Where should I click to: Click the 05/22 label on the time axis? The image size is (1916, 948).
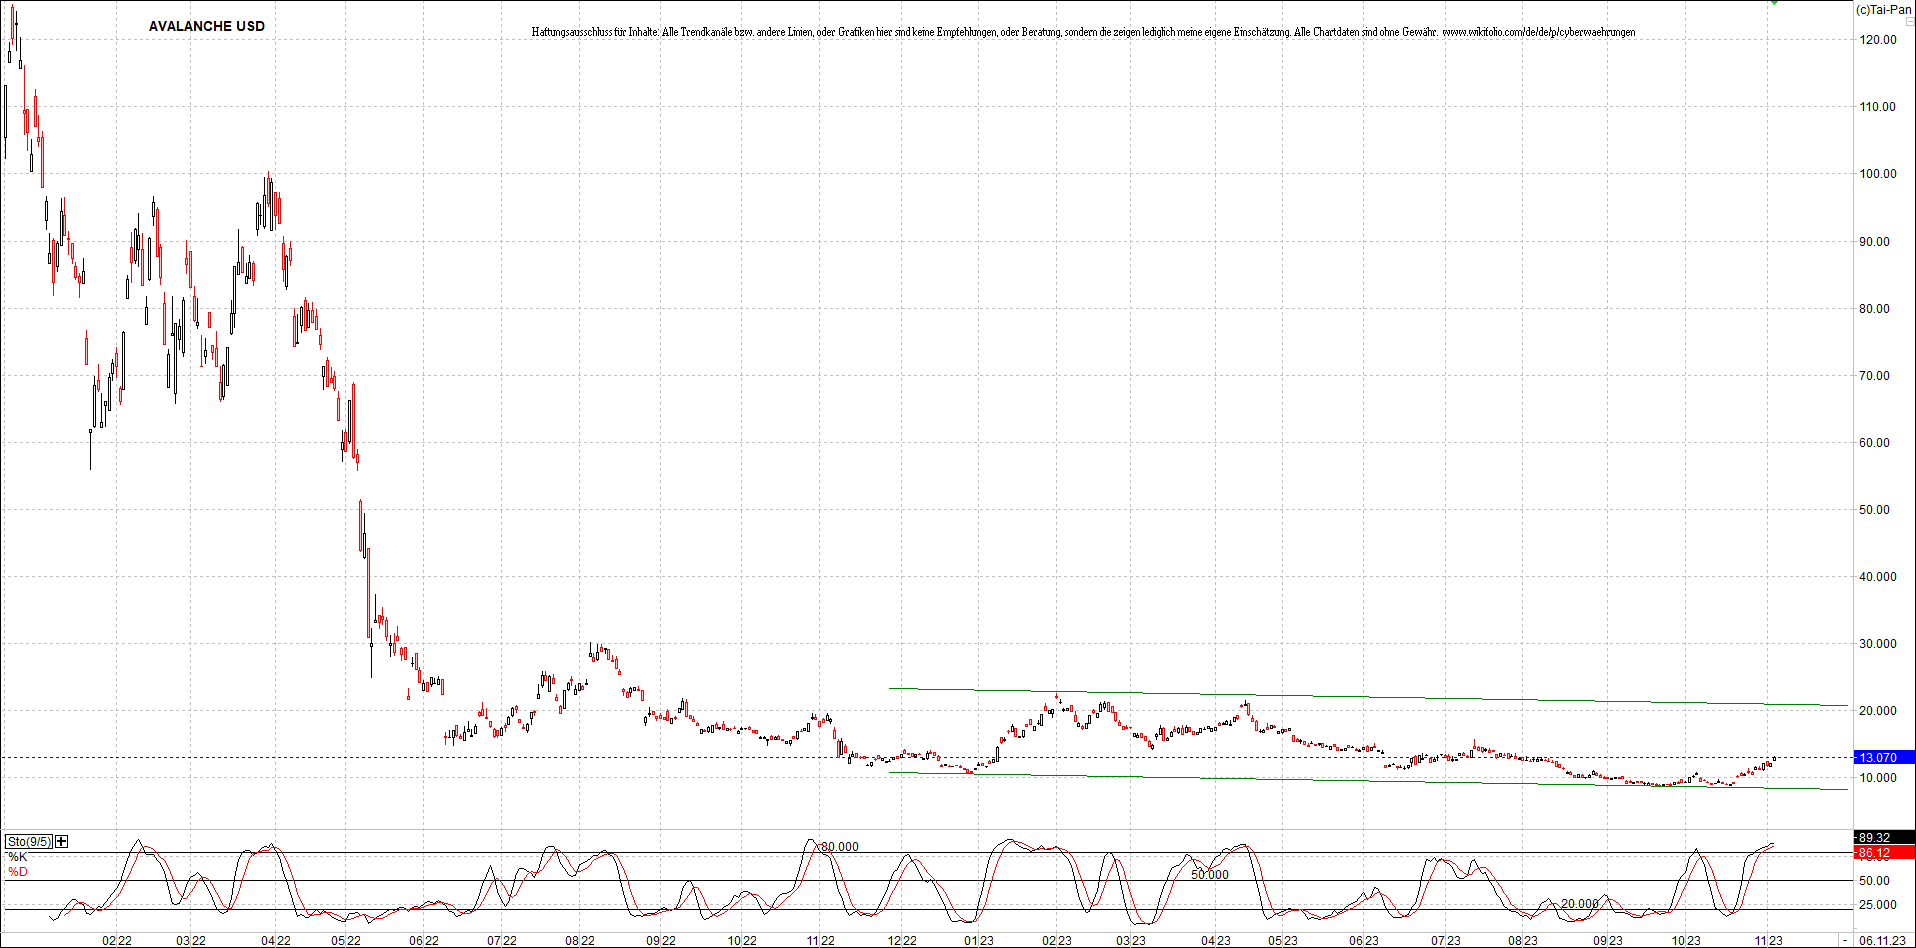344,940
